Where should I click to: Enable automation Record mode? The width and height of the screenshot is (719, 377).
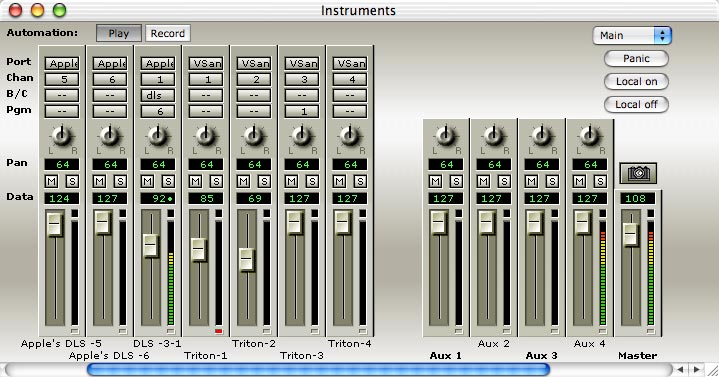click(x=167, y=33)
